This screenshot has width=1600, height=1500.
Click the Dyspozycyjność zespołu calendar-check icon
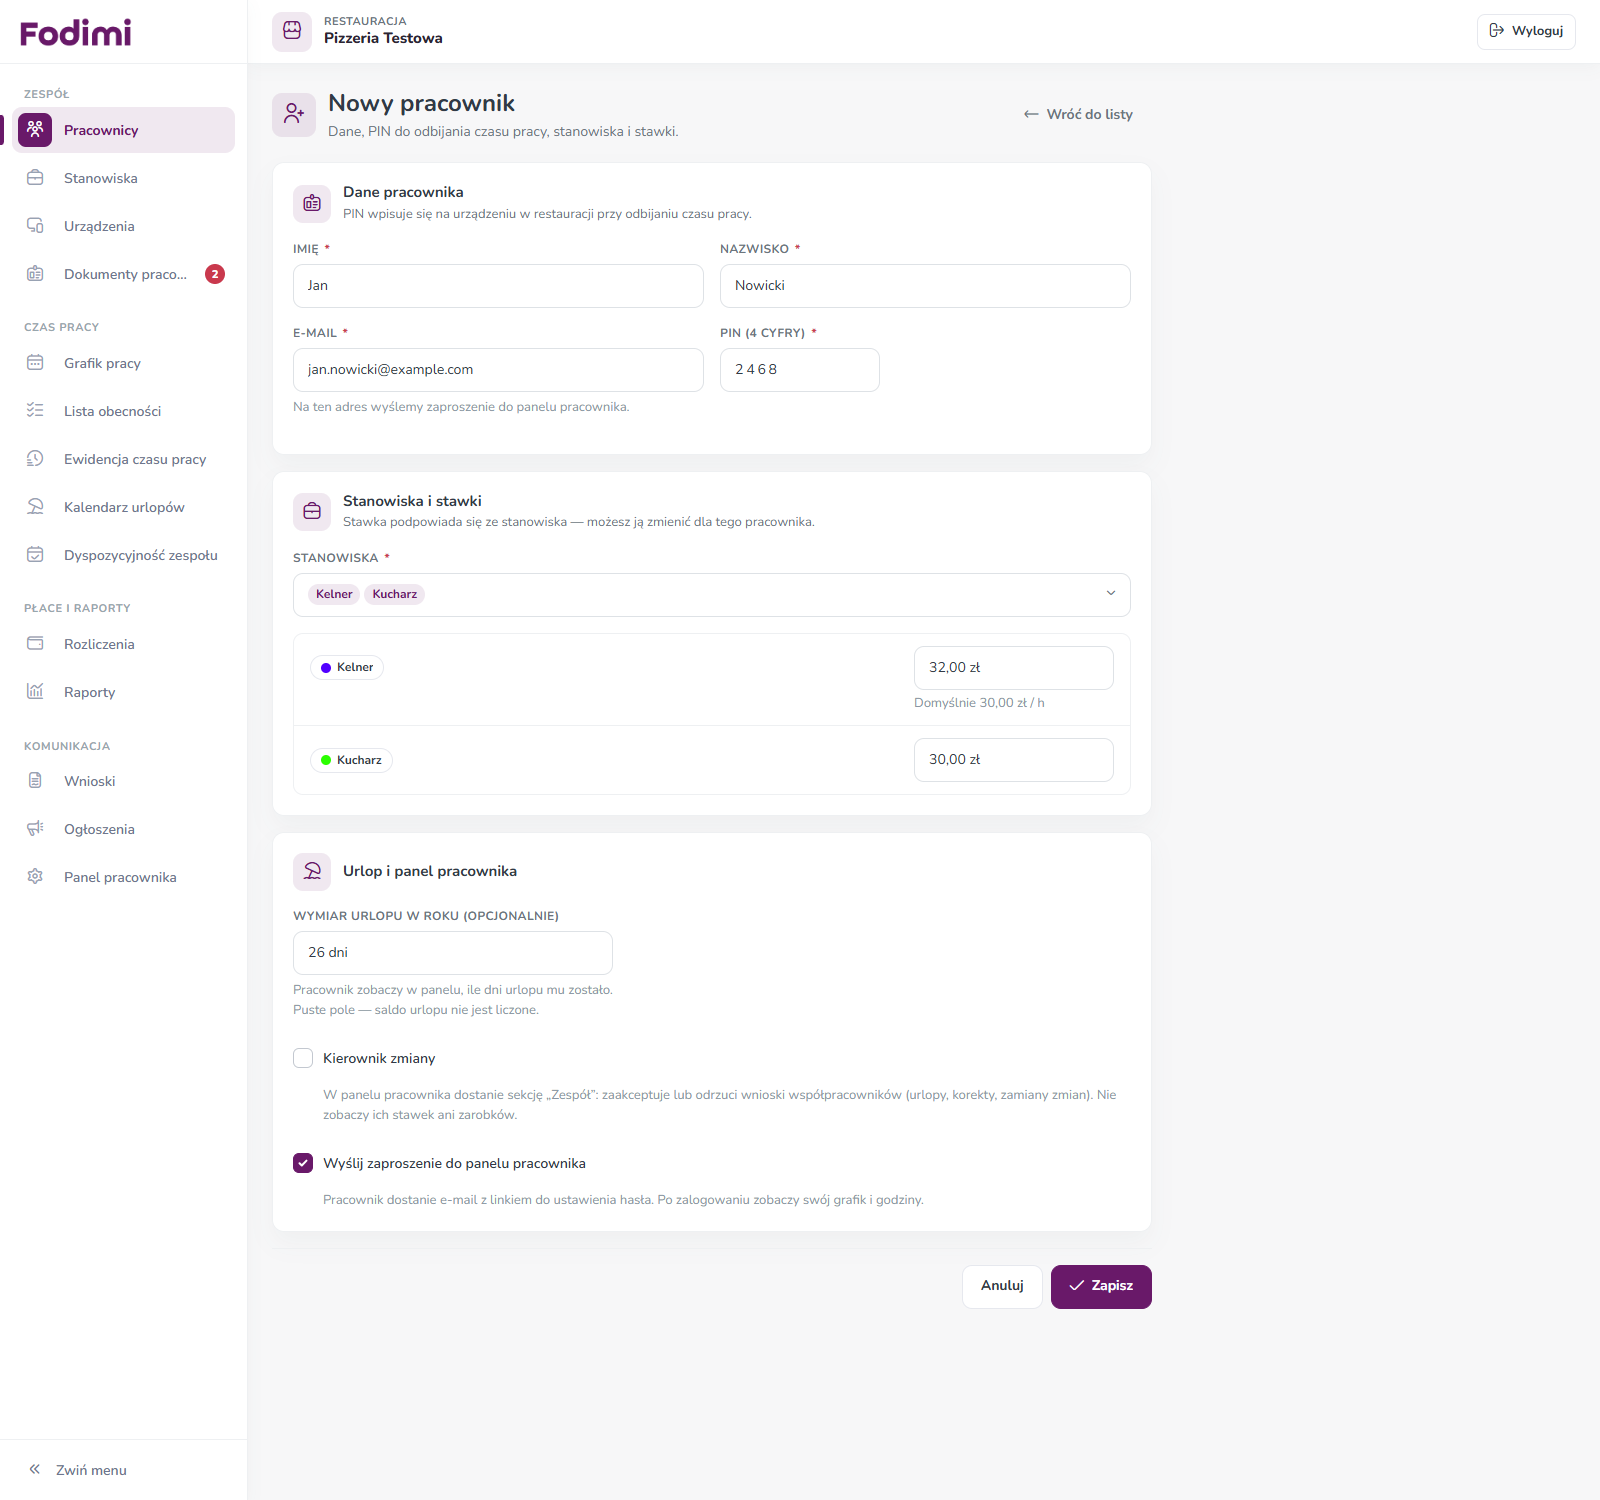coord(35,555)
